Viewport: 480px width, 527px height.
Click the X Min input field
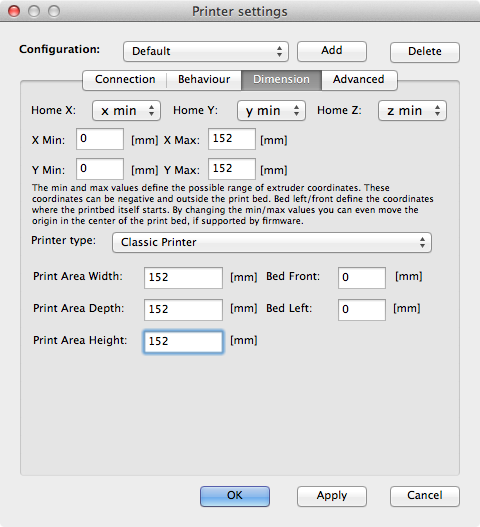(x=100, y=139)
